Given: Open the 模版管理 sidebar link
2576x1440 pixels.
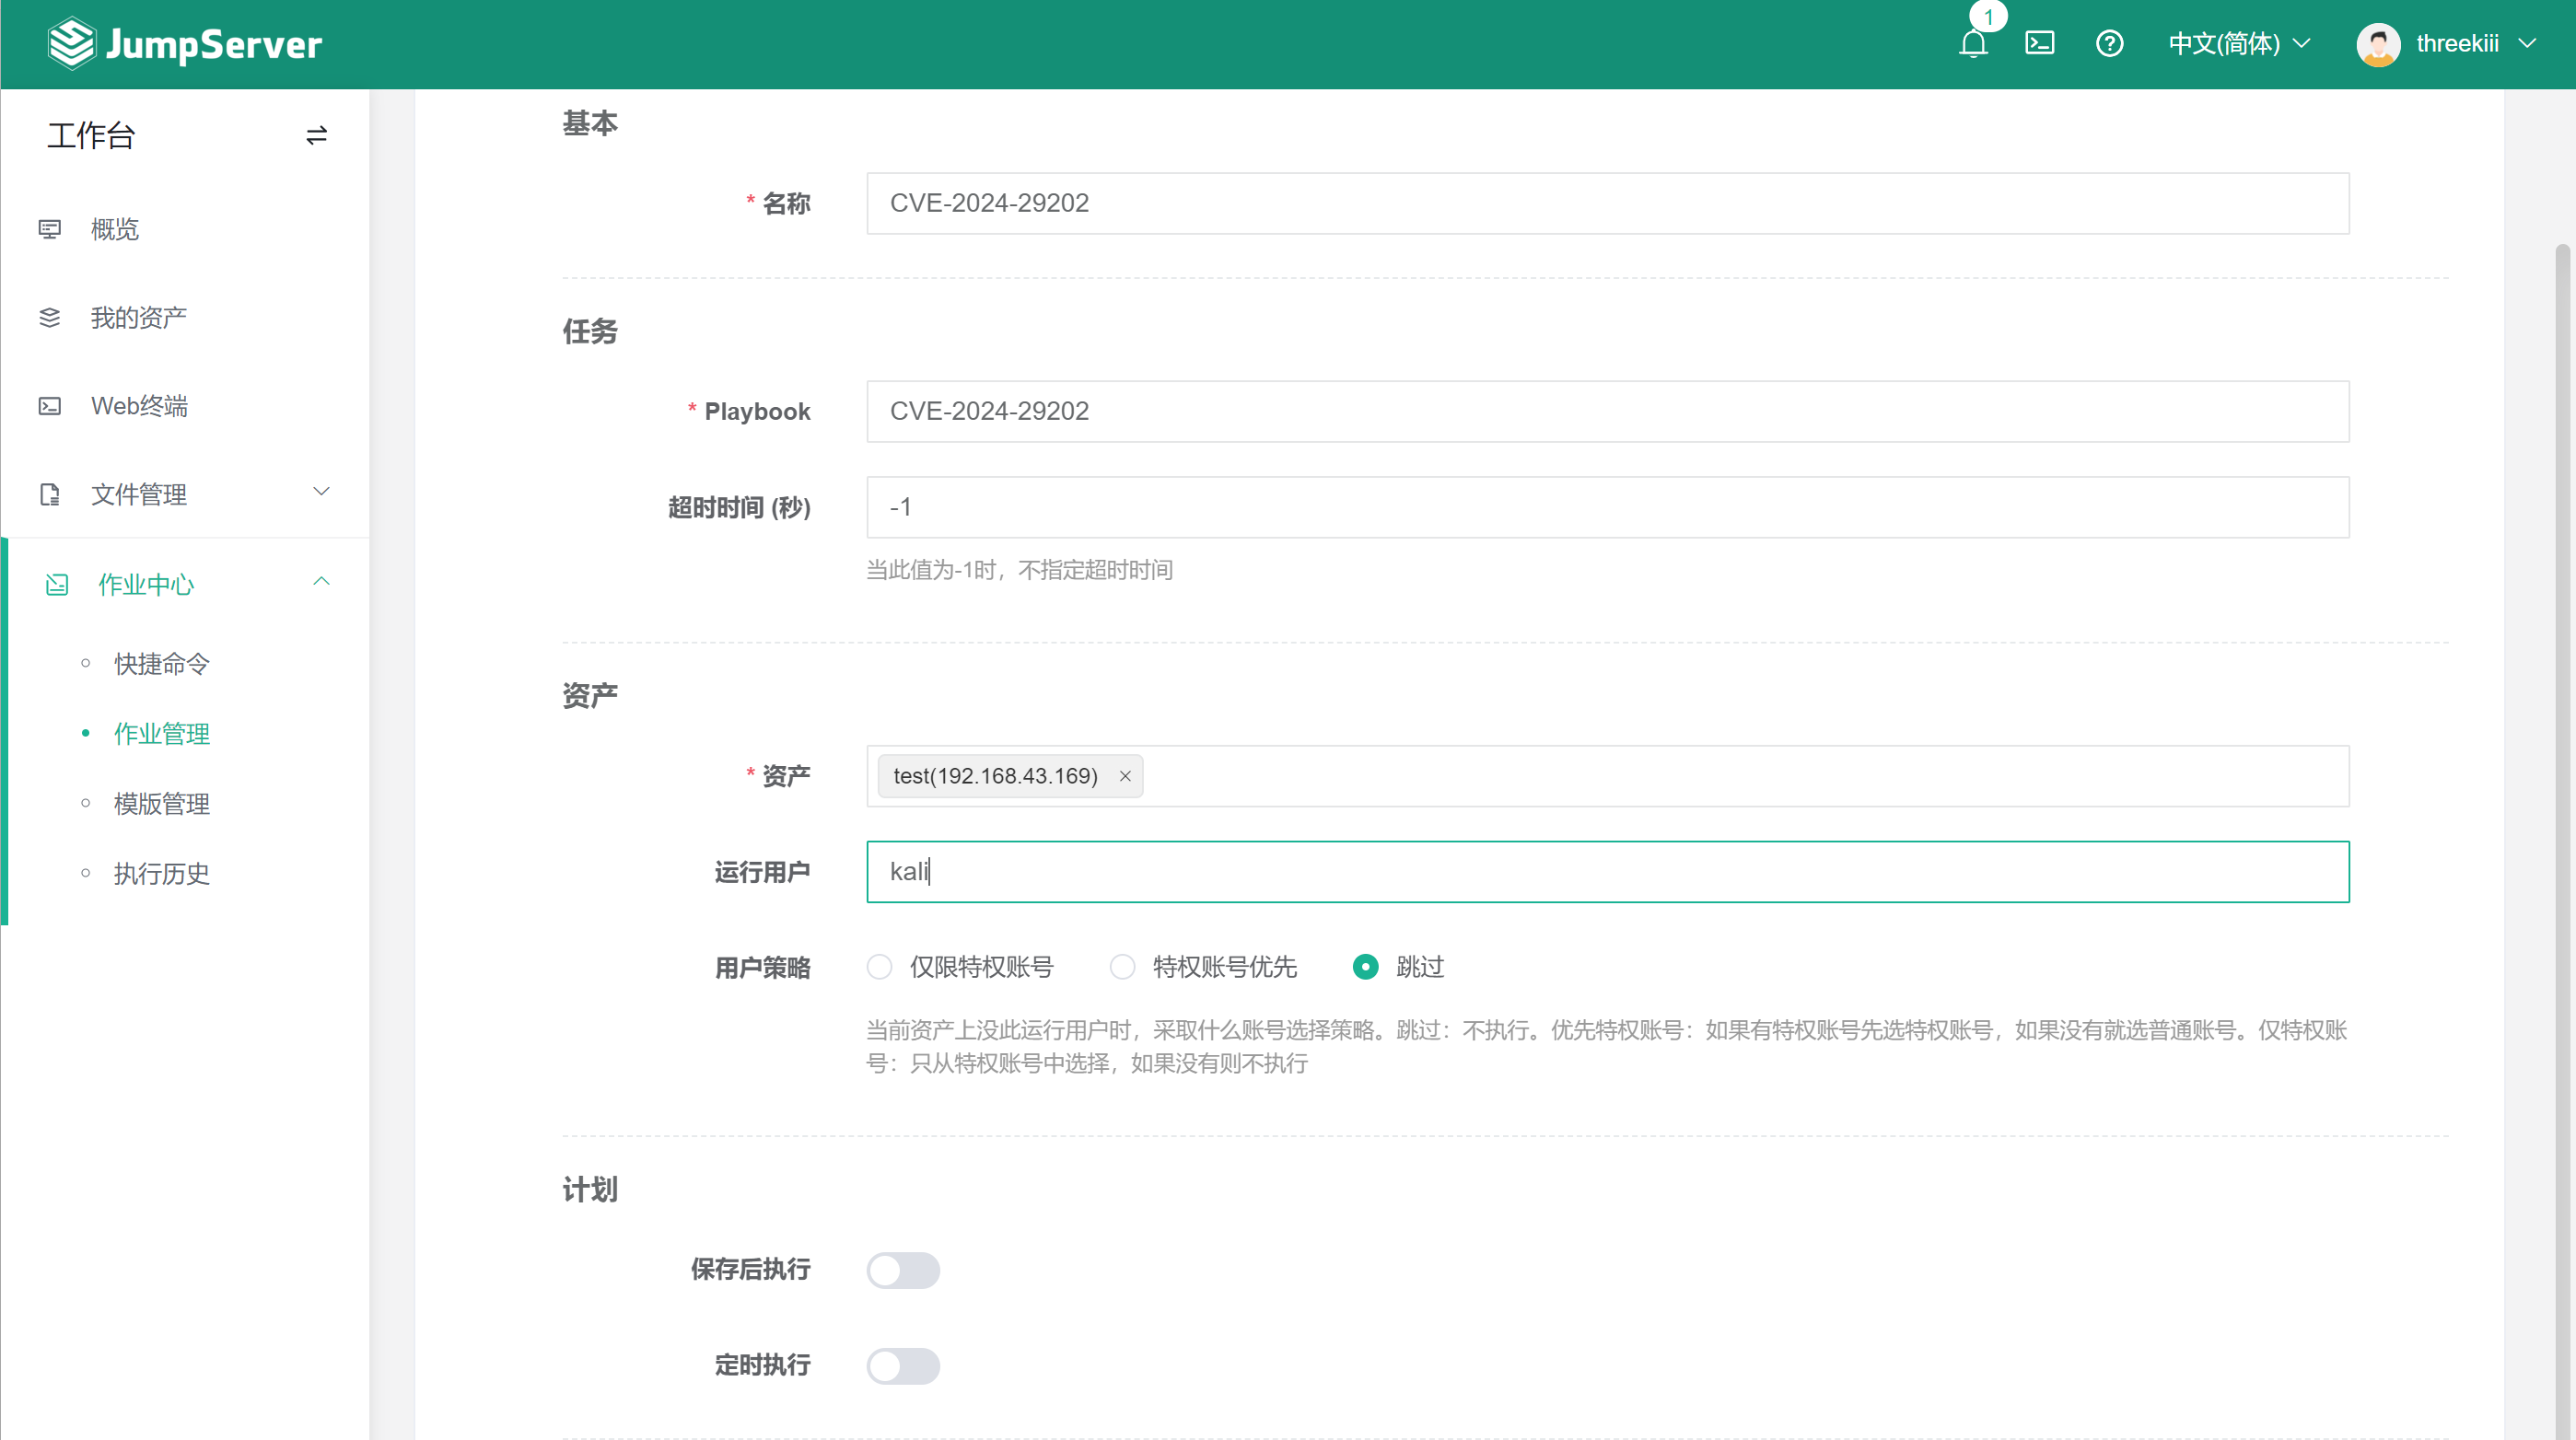Looking at the screenshot, I should tap(161, 804).
